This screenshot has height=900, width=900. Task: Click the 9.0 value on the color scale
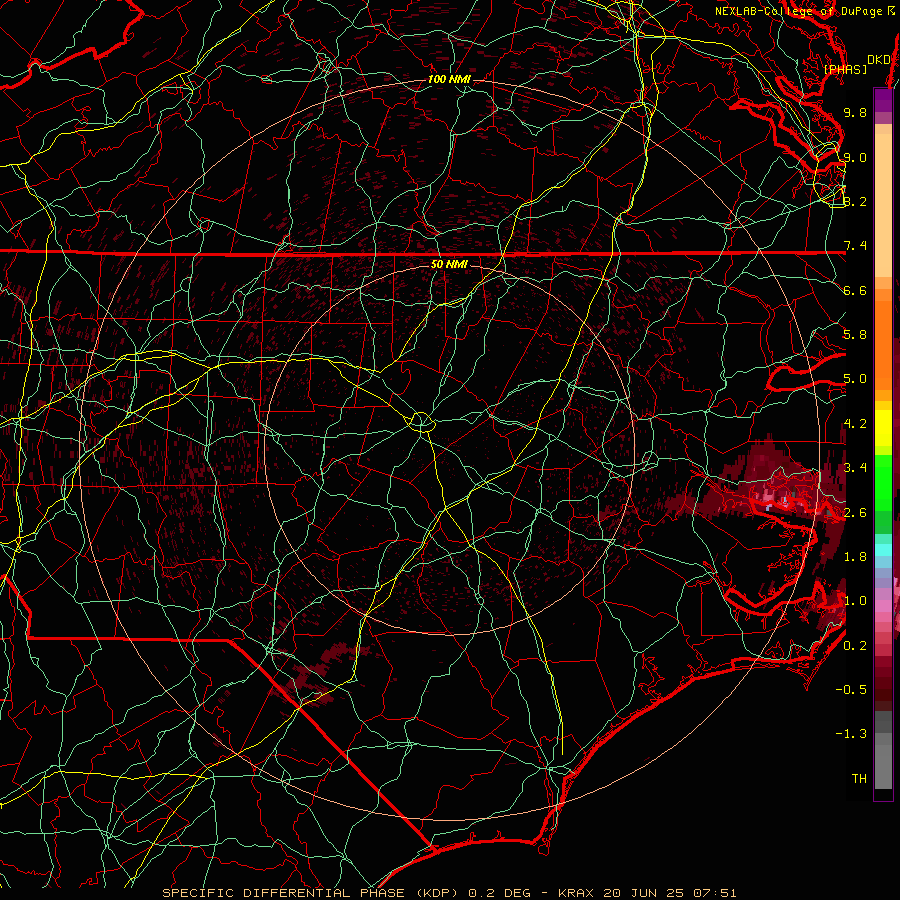pyautogui.click(x=855, y=157)
